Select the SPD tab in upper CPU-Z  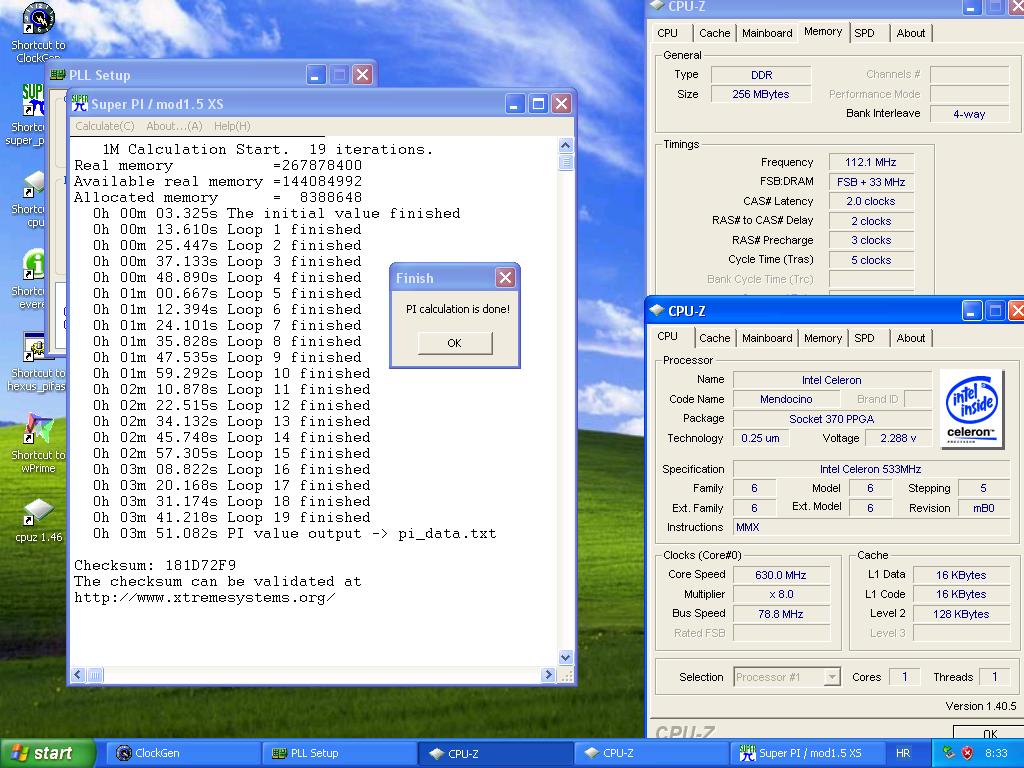tap(864, 33)
